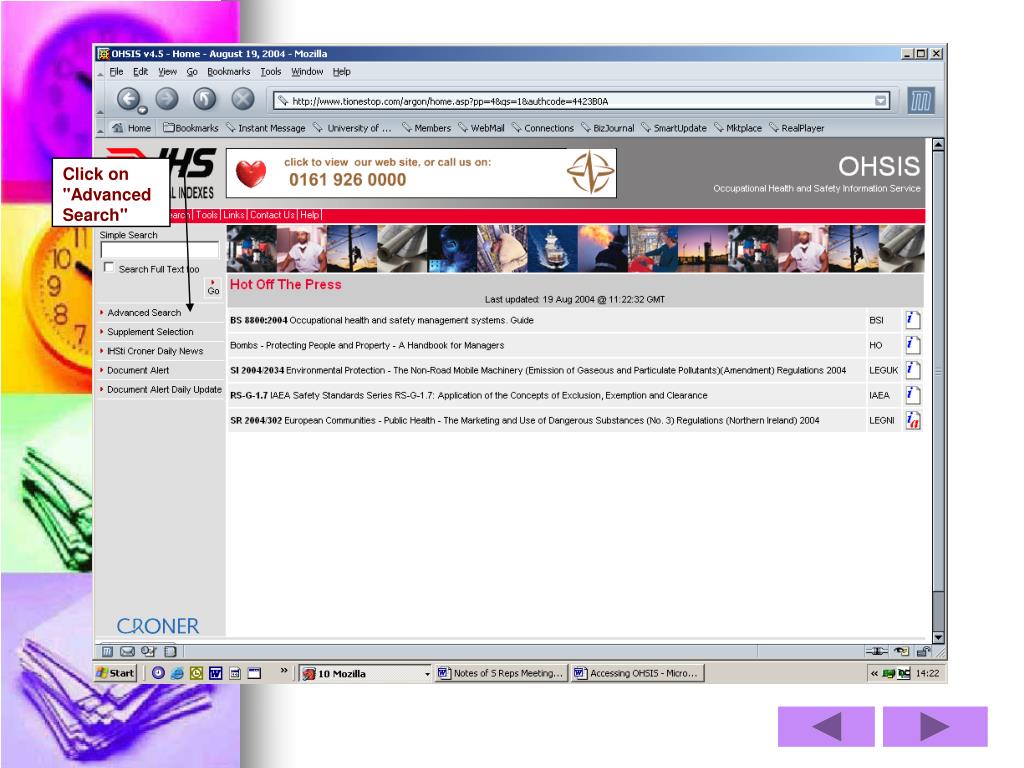Click Navigator icon in status bar
The height and width of the screenshot is (768, 1024).
108,651
